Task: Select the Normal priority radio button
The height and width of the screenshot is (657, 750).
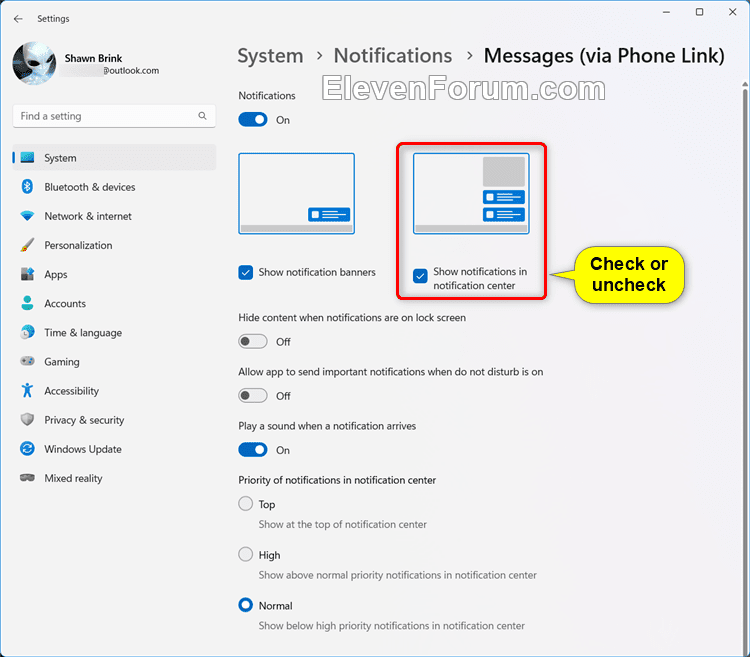Action: [245, 605]
